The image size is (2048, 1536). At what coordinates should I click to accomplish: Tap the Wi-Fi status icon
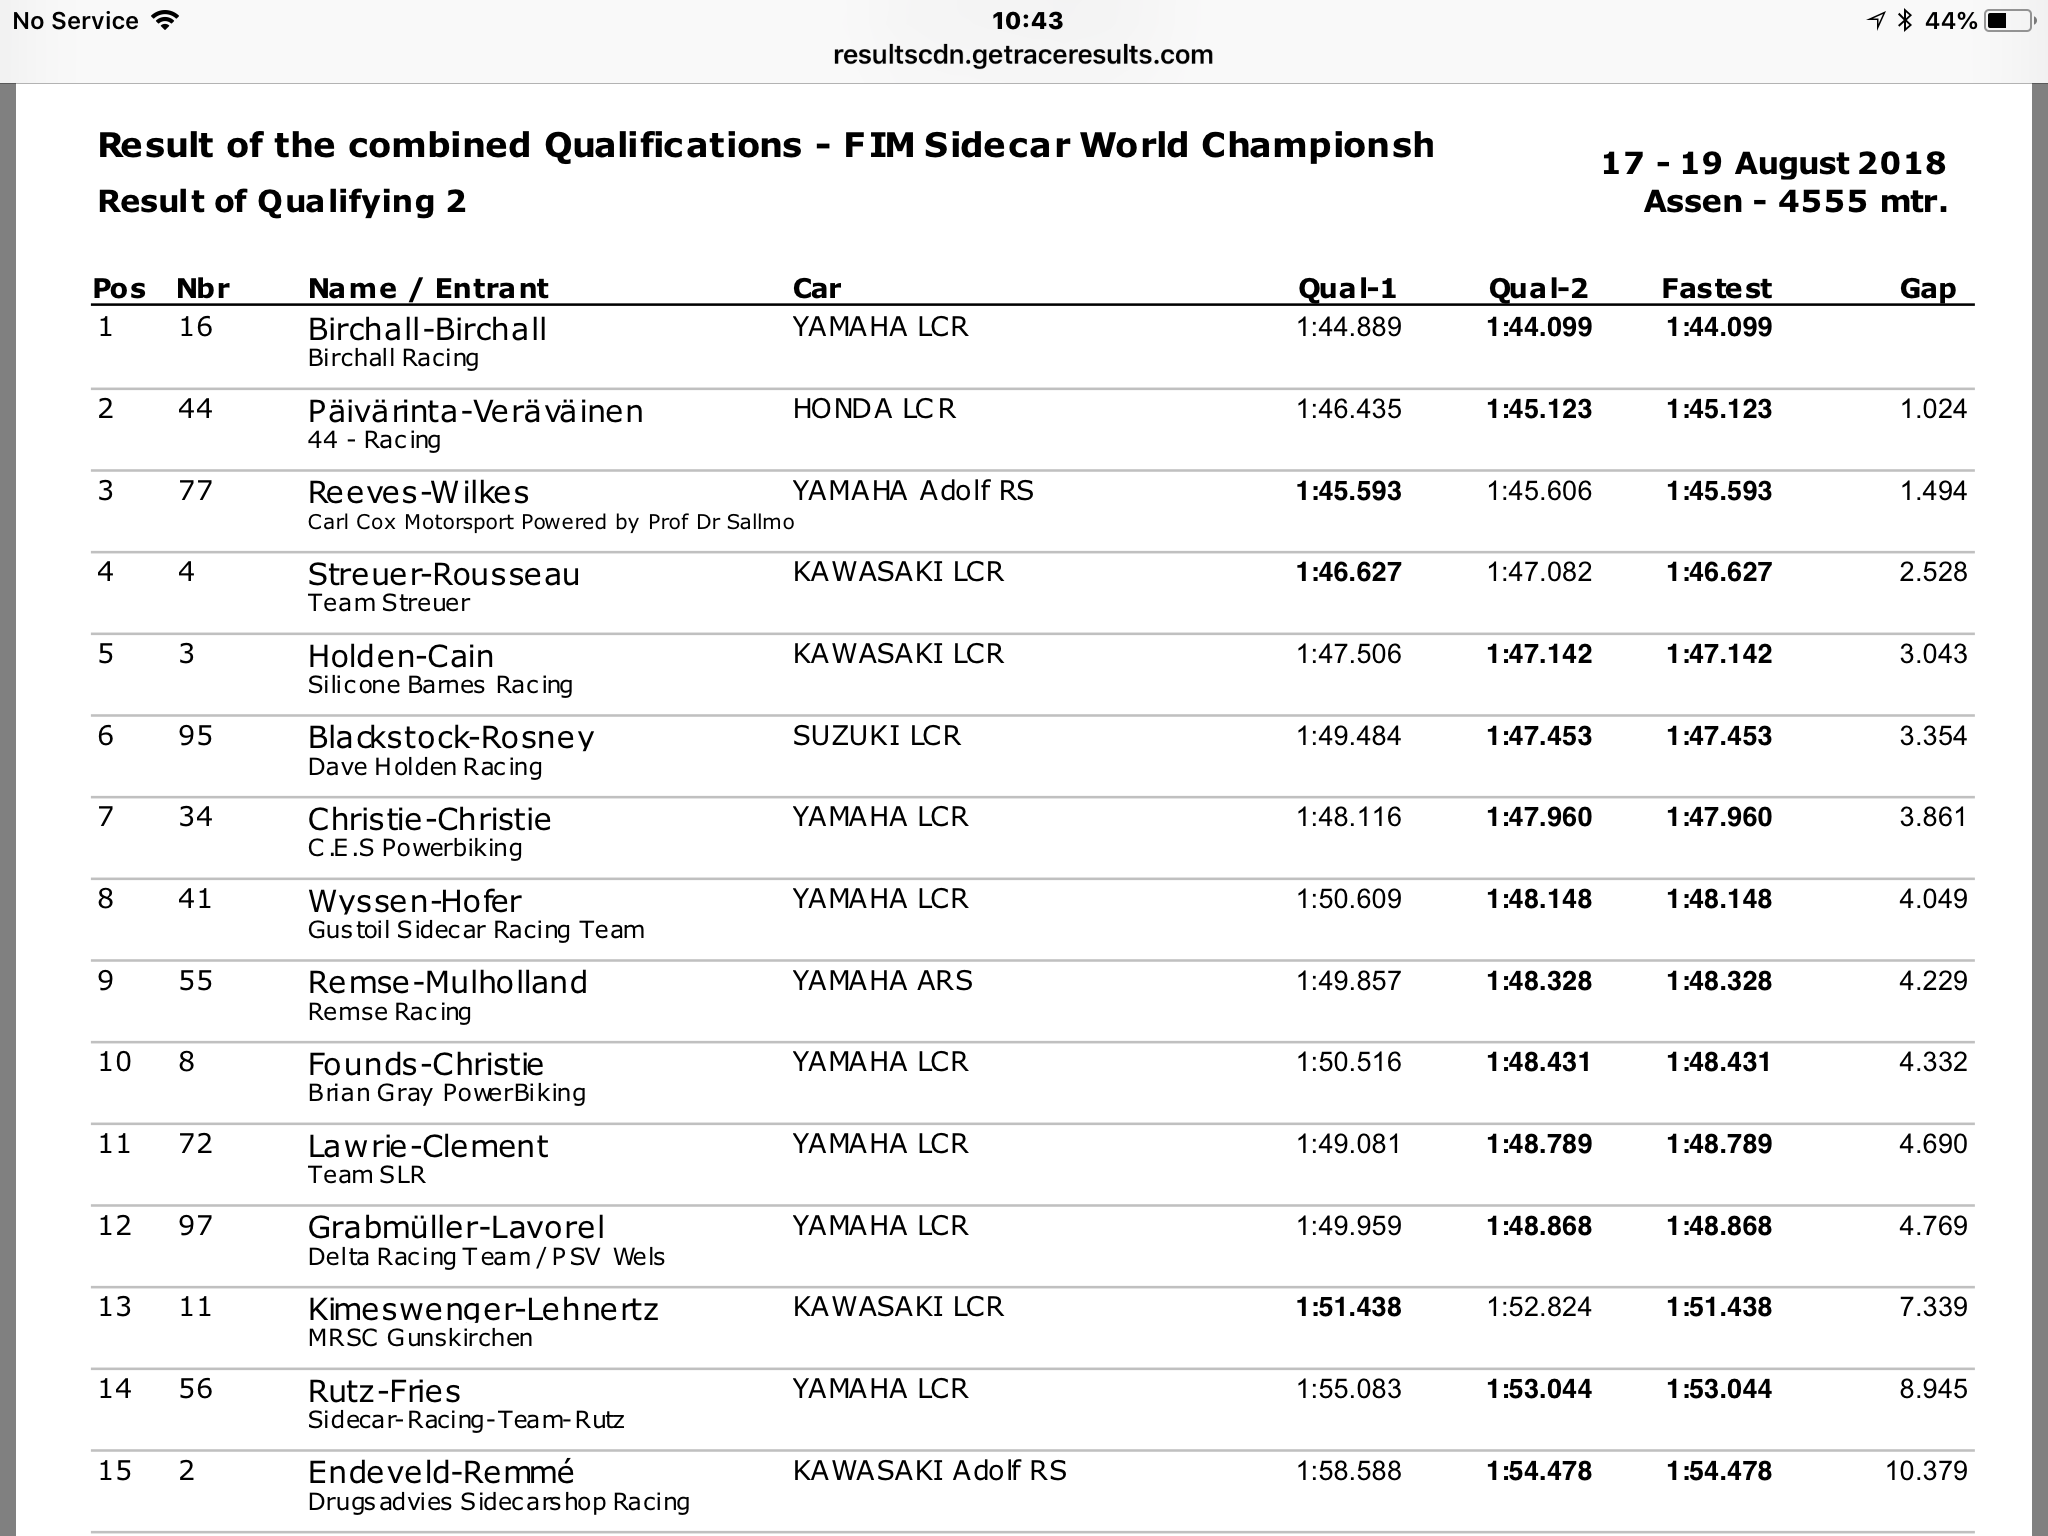pos(166,20)
